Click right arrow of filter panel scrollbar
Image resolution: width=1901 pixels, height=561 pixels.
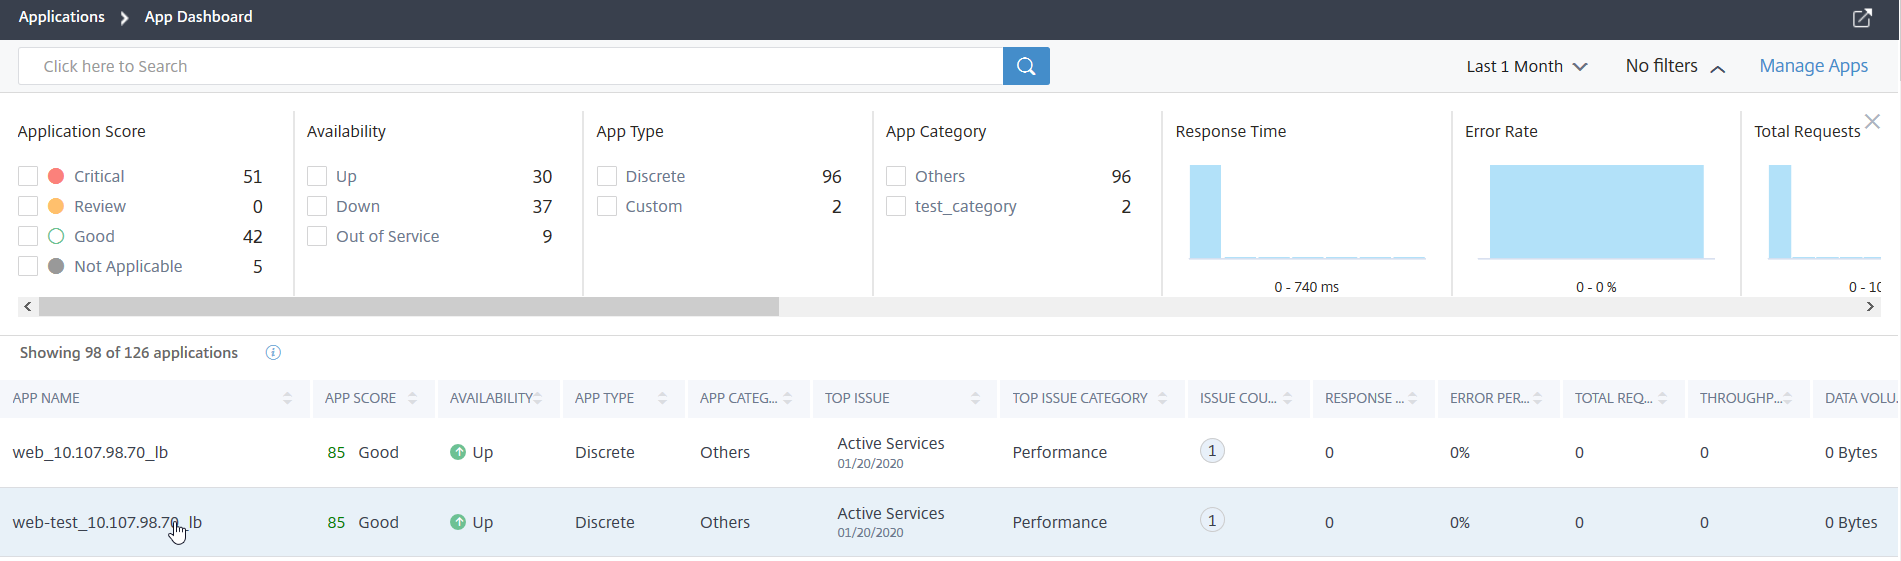1871,307
